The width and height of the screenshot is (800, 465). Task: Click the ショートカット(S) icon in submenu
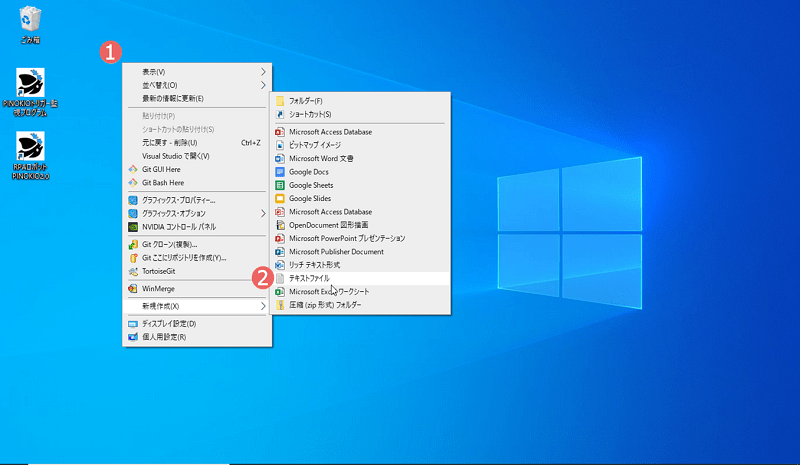click(280, 114)
